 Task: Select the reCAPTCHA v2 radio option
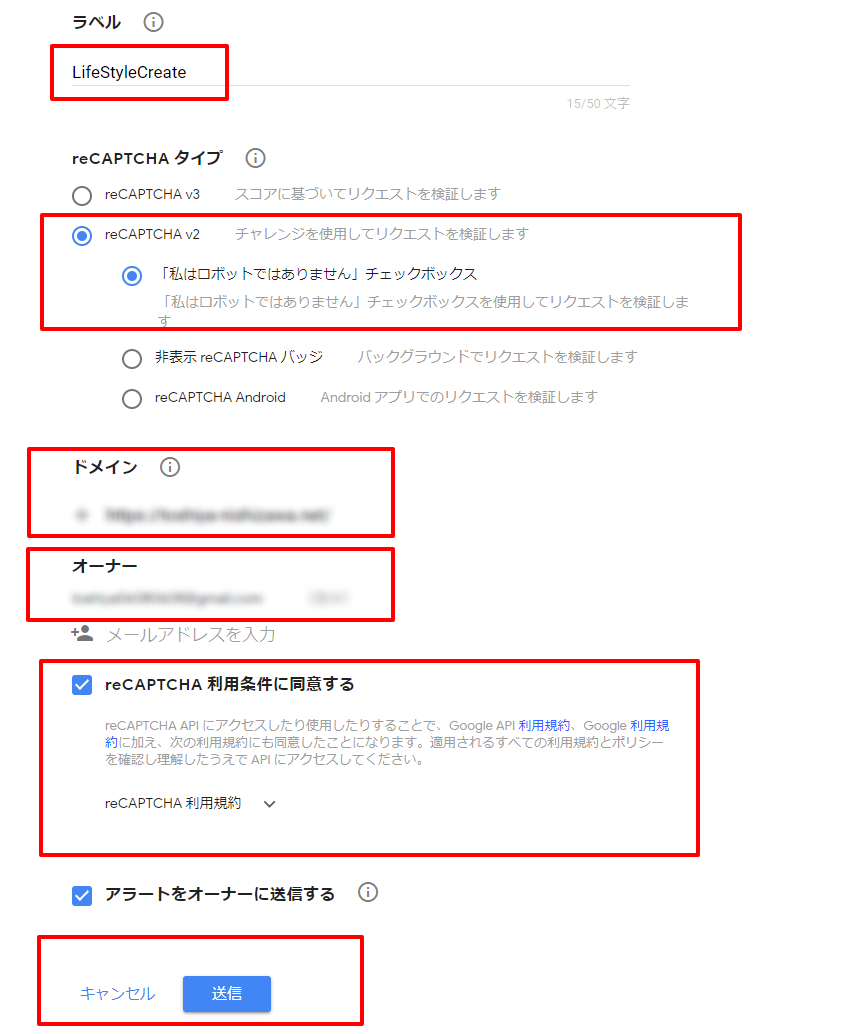[x=82, y=236]
